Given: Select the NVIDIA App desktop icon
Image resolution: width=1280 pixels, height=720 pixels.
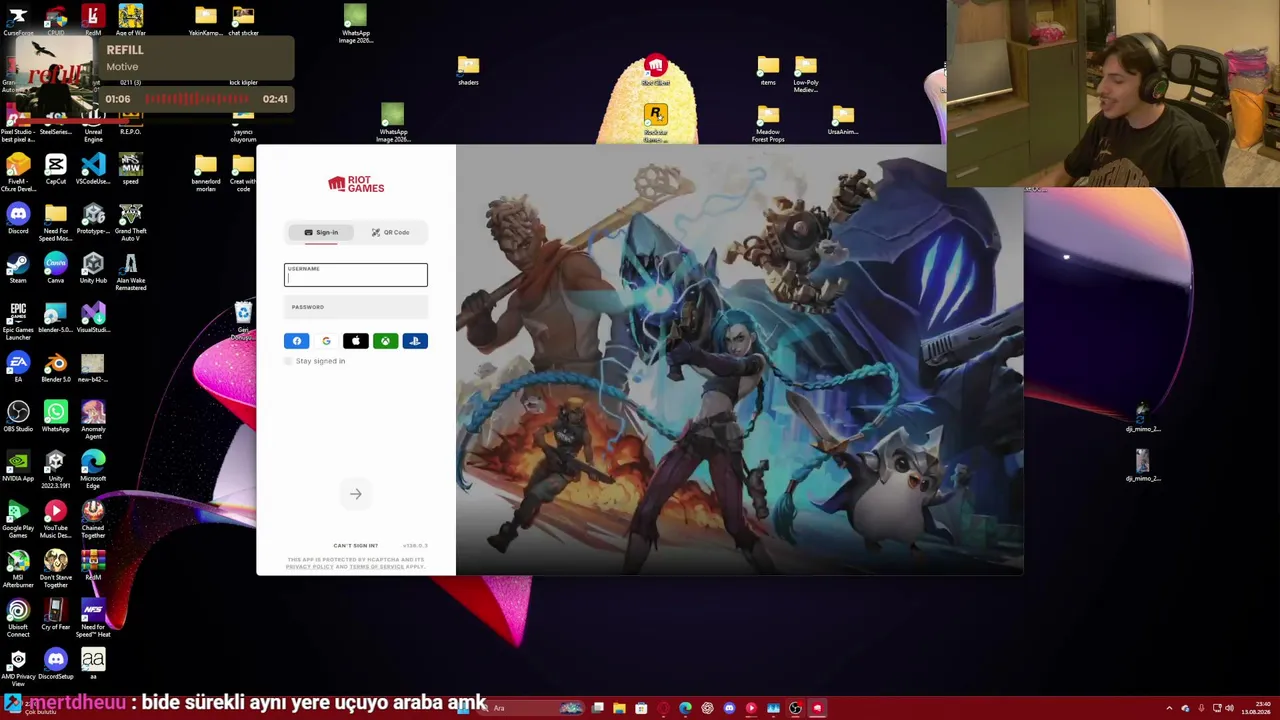Looking at the screenshot, I should pos(18,465).
